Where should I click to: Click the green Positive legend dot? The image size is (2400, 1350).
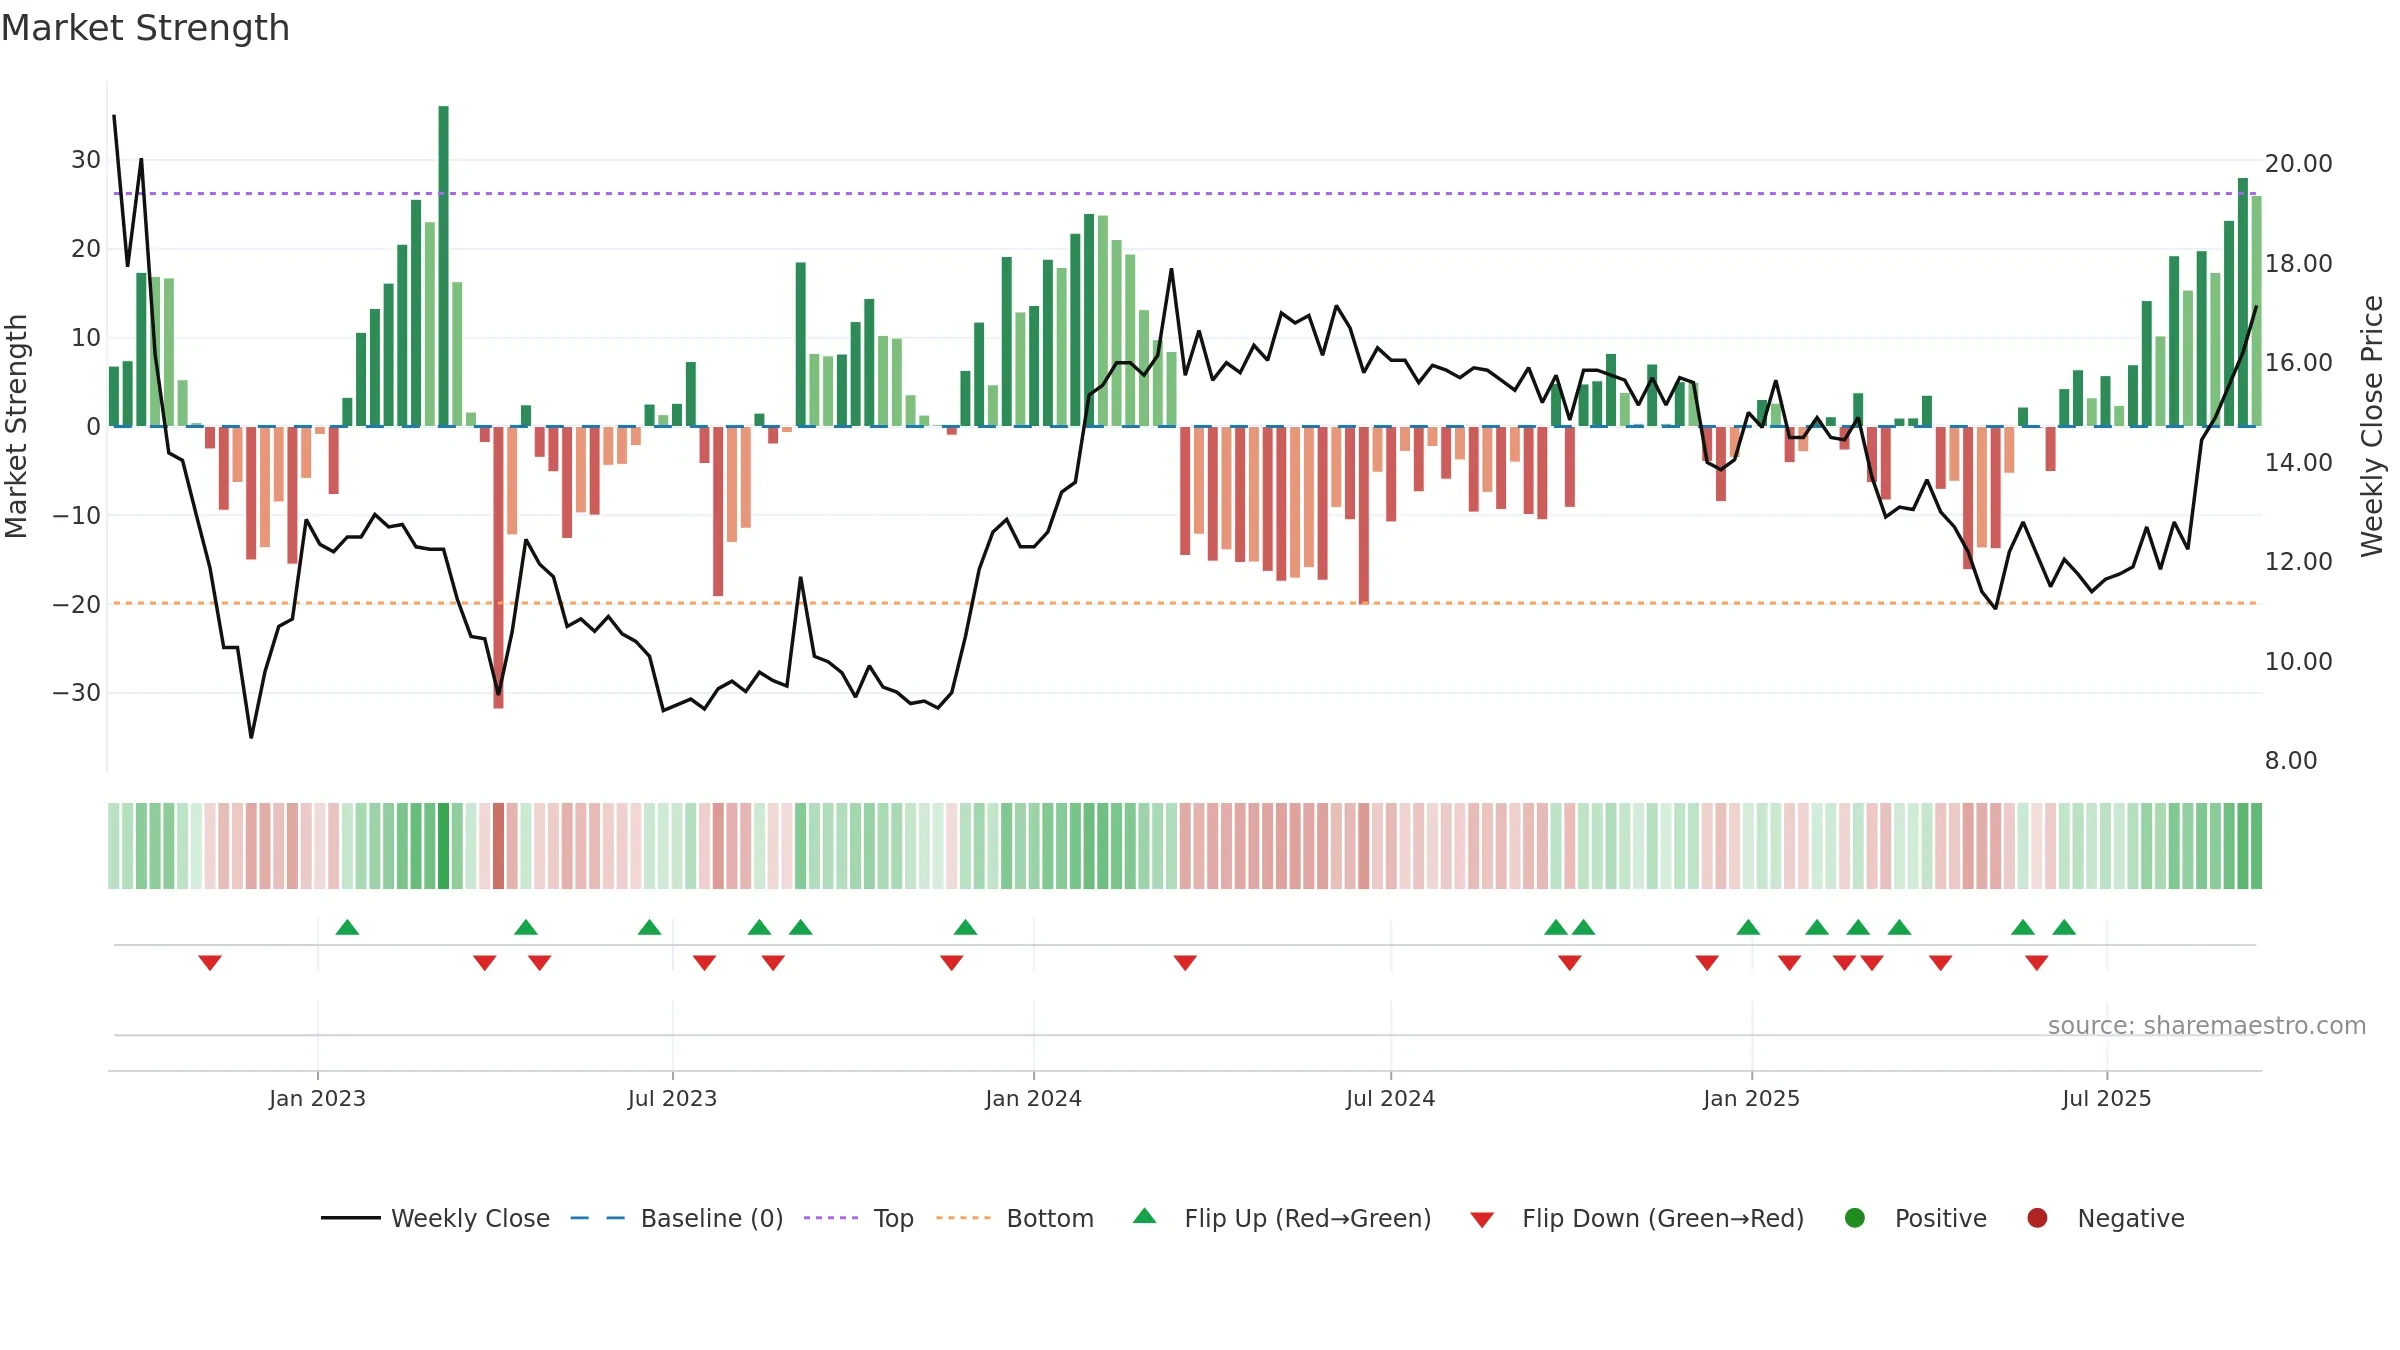pyautogui.click(x=1854, y=1218)
